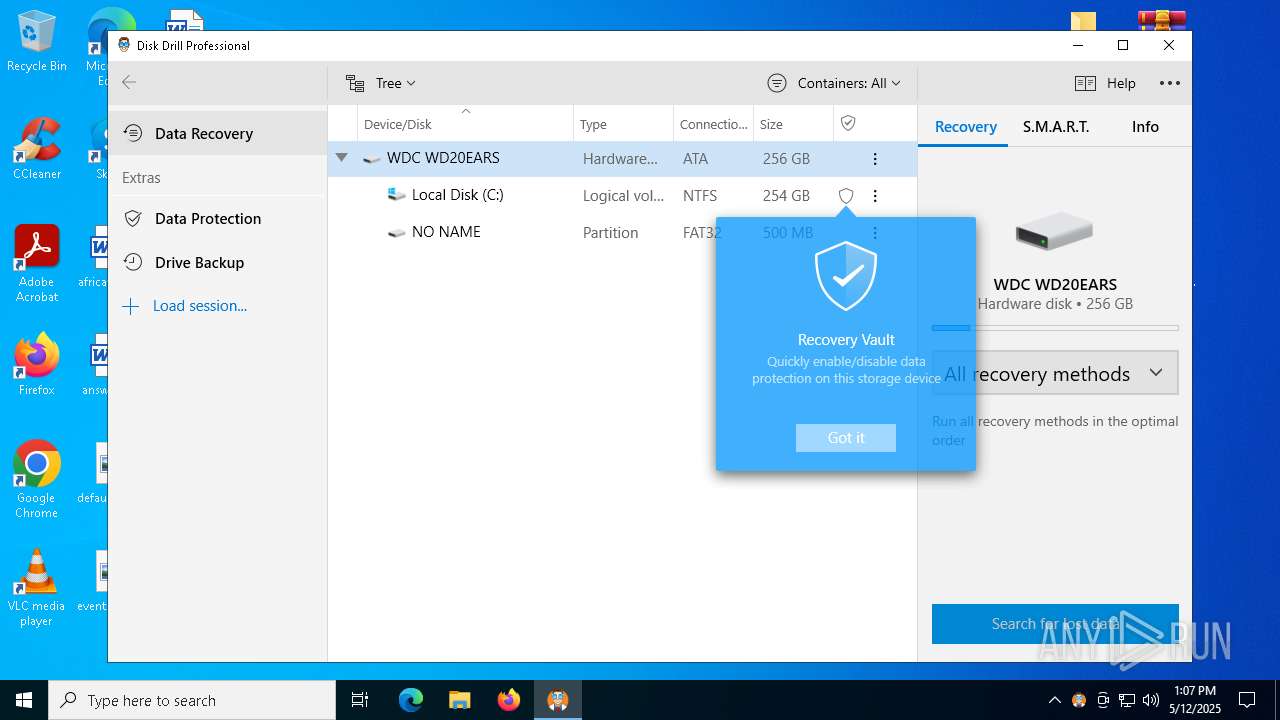Open the three-dot more options menu

click(x=1169, y=83)
